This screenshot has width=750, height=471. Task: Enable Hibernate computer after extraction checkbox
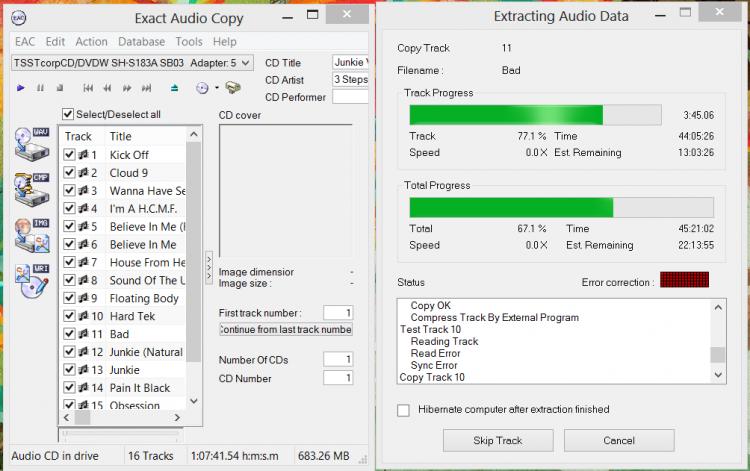pyautogui.click(x=403, y=410)
